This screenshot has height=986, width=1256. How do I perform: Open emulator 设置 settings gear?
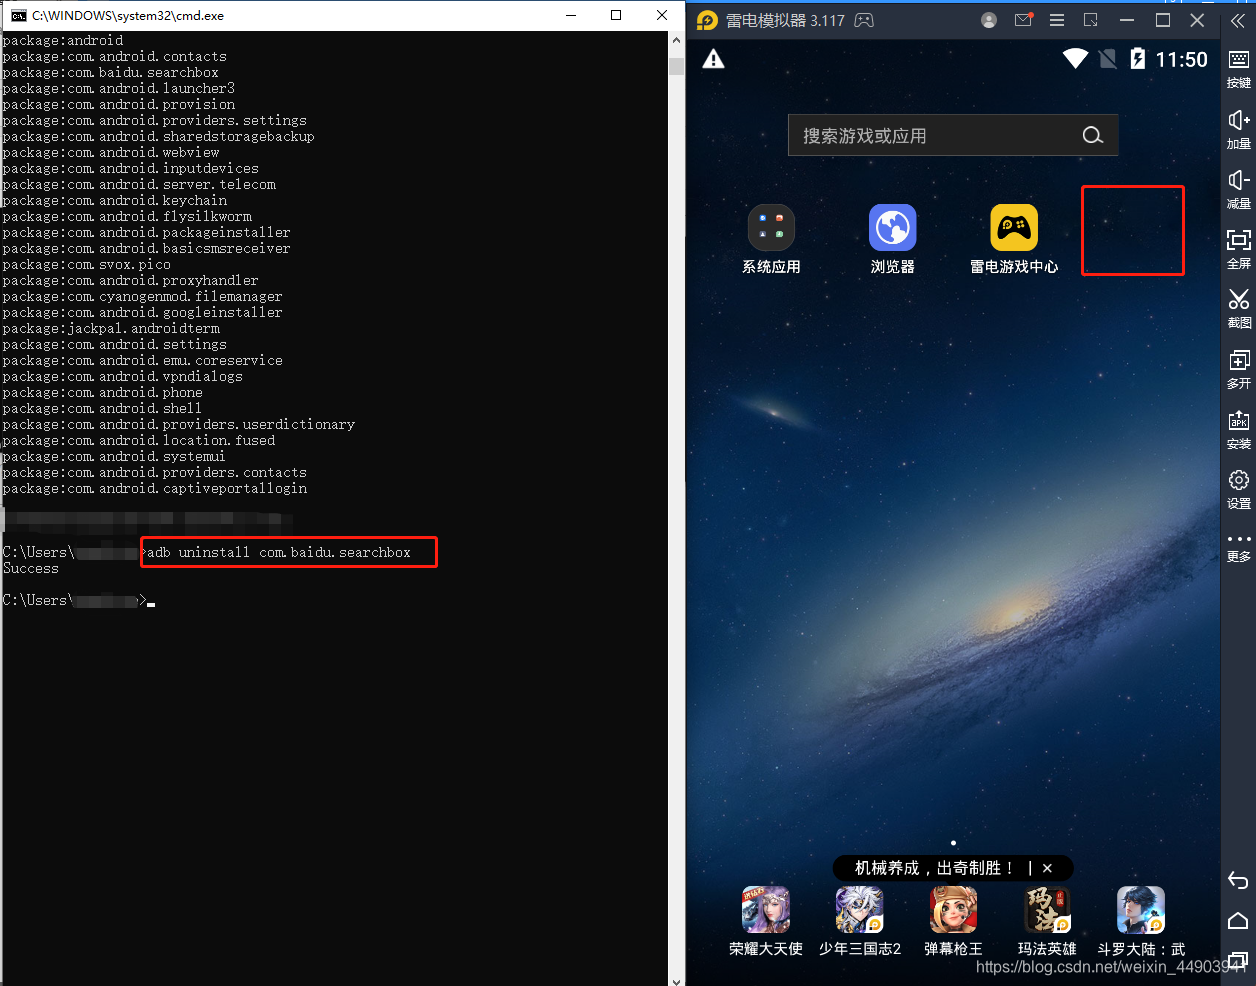(1239, 489)
